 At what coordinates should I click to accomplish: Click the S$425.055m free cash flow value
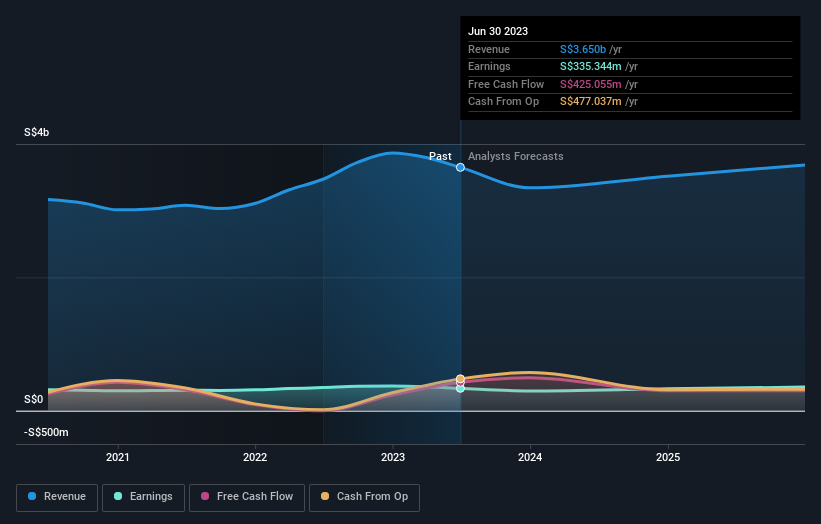[x=591, y=84]
